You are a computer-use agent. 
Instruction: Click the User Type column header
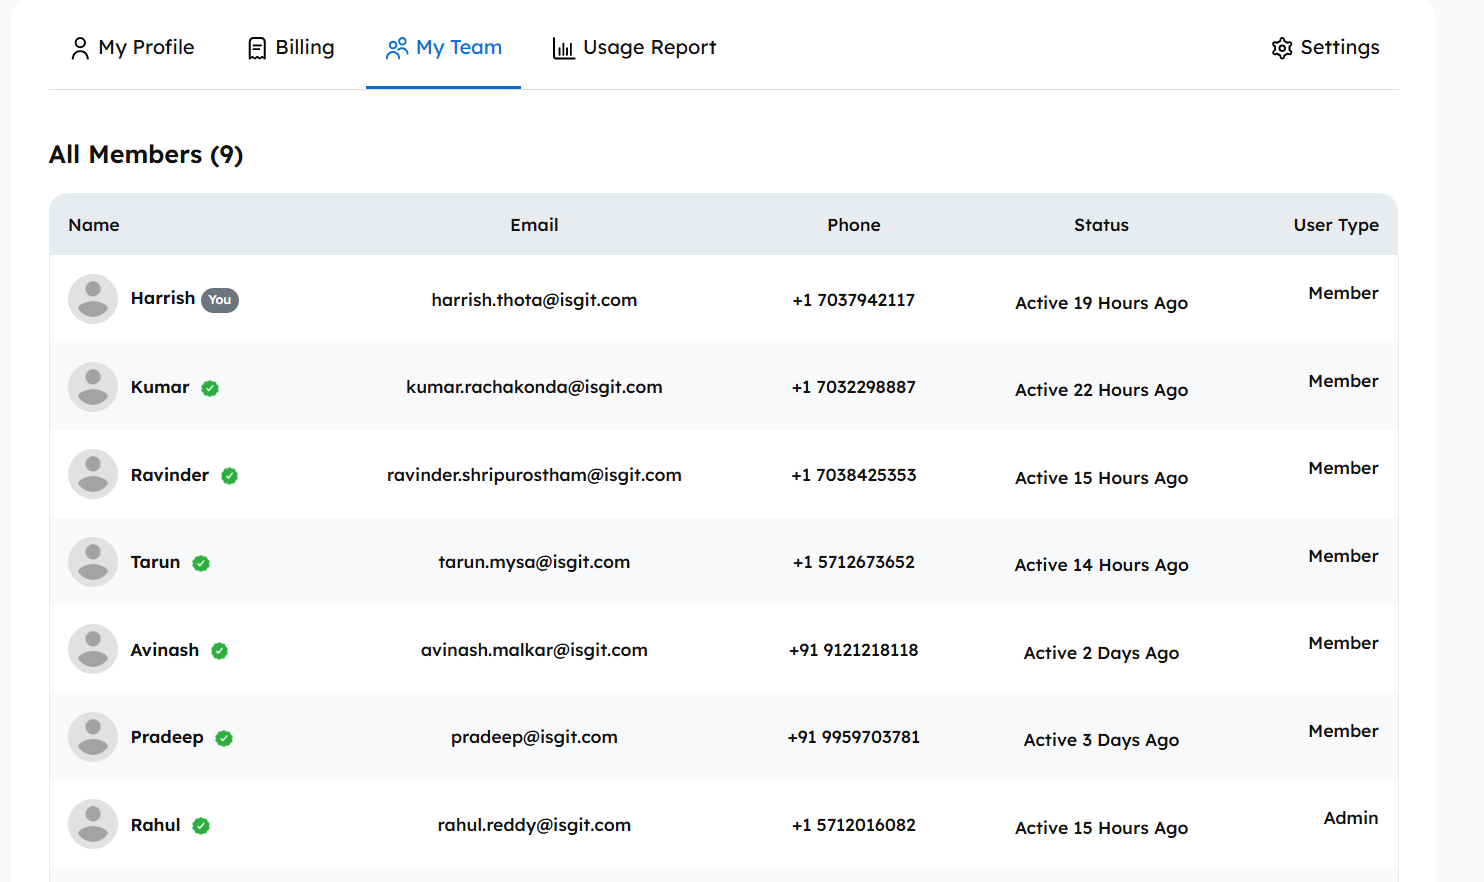point(1335,225)
